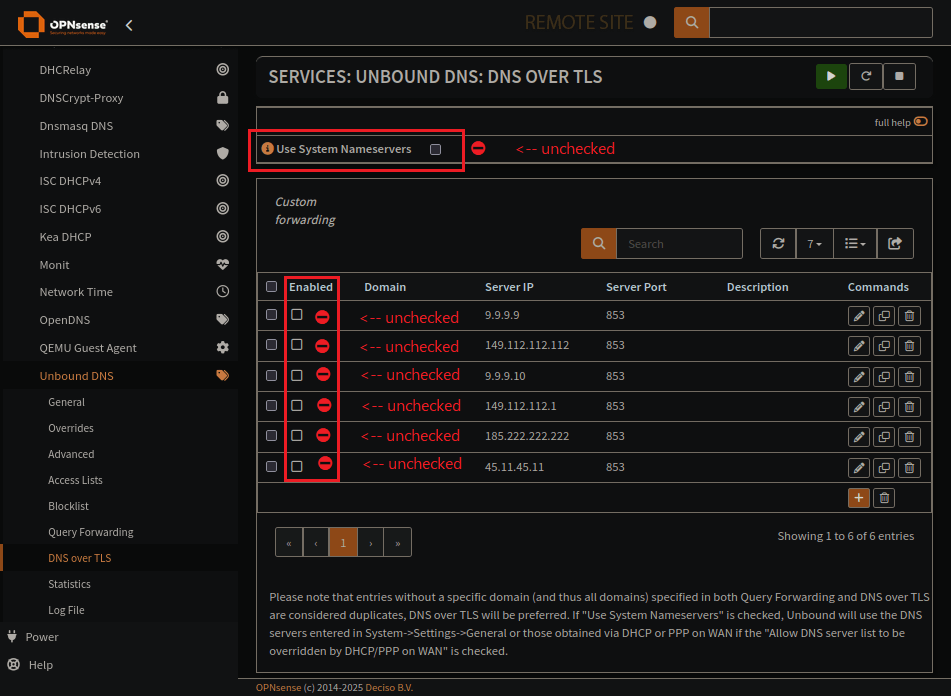Open the Overrides page
This screenshot has height=696, width=951.
pyautogui.click(x=71, y=428)
